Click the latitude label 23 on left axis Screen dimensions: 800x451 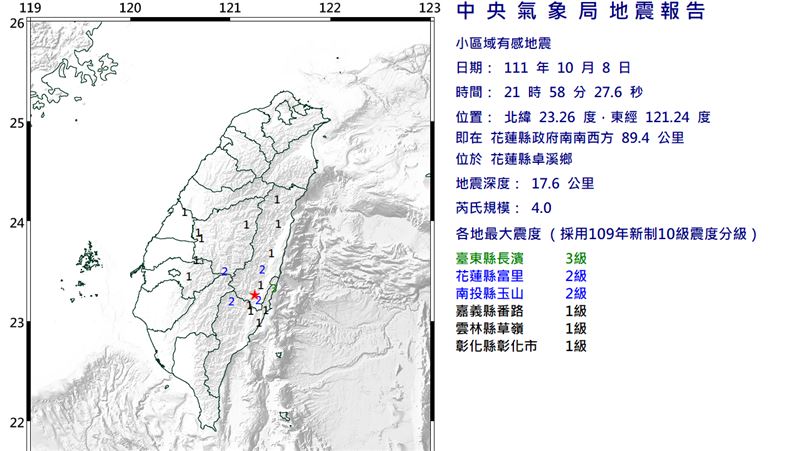[17, 322]
